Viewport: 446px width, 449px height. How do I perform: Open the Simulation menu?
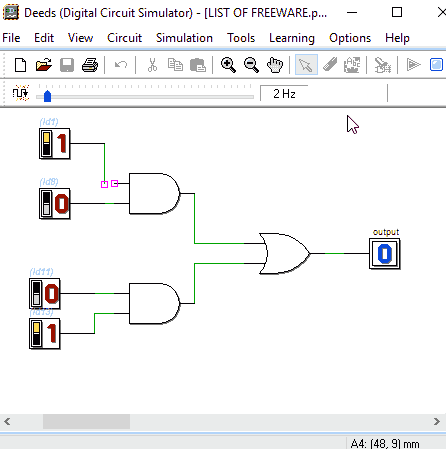[x=184, y=38]
